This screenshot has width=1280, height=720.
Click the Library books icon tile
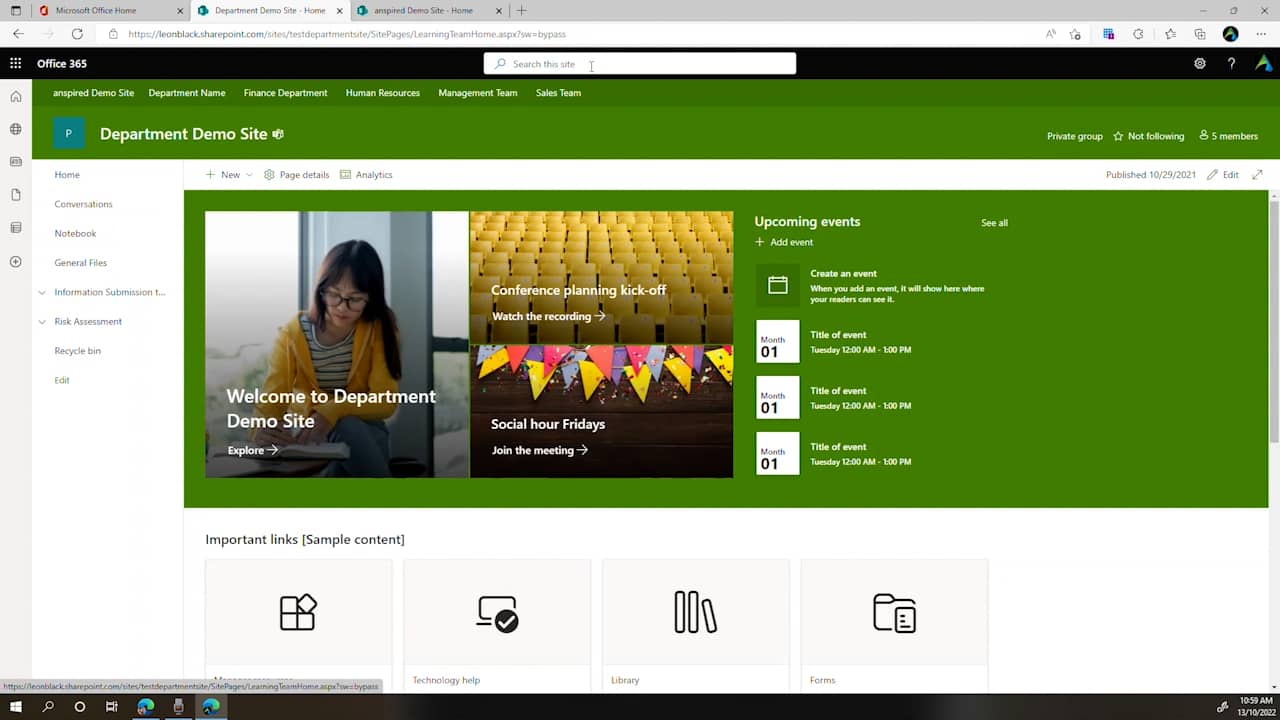(x=695, y=612)
